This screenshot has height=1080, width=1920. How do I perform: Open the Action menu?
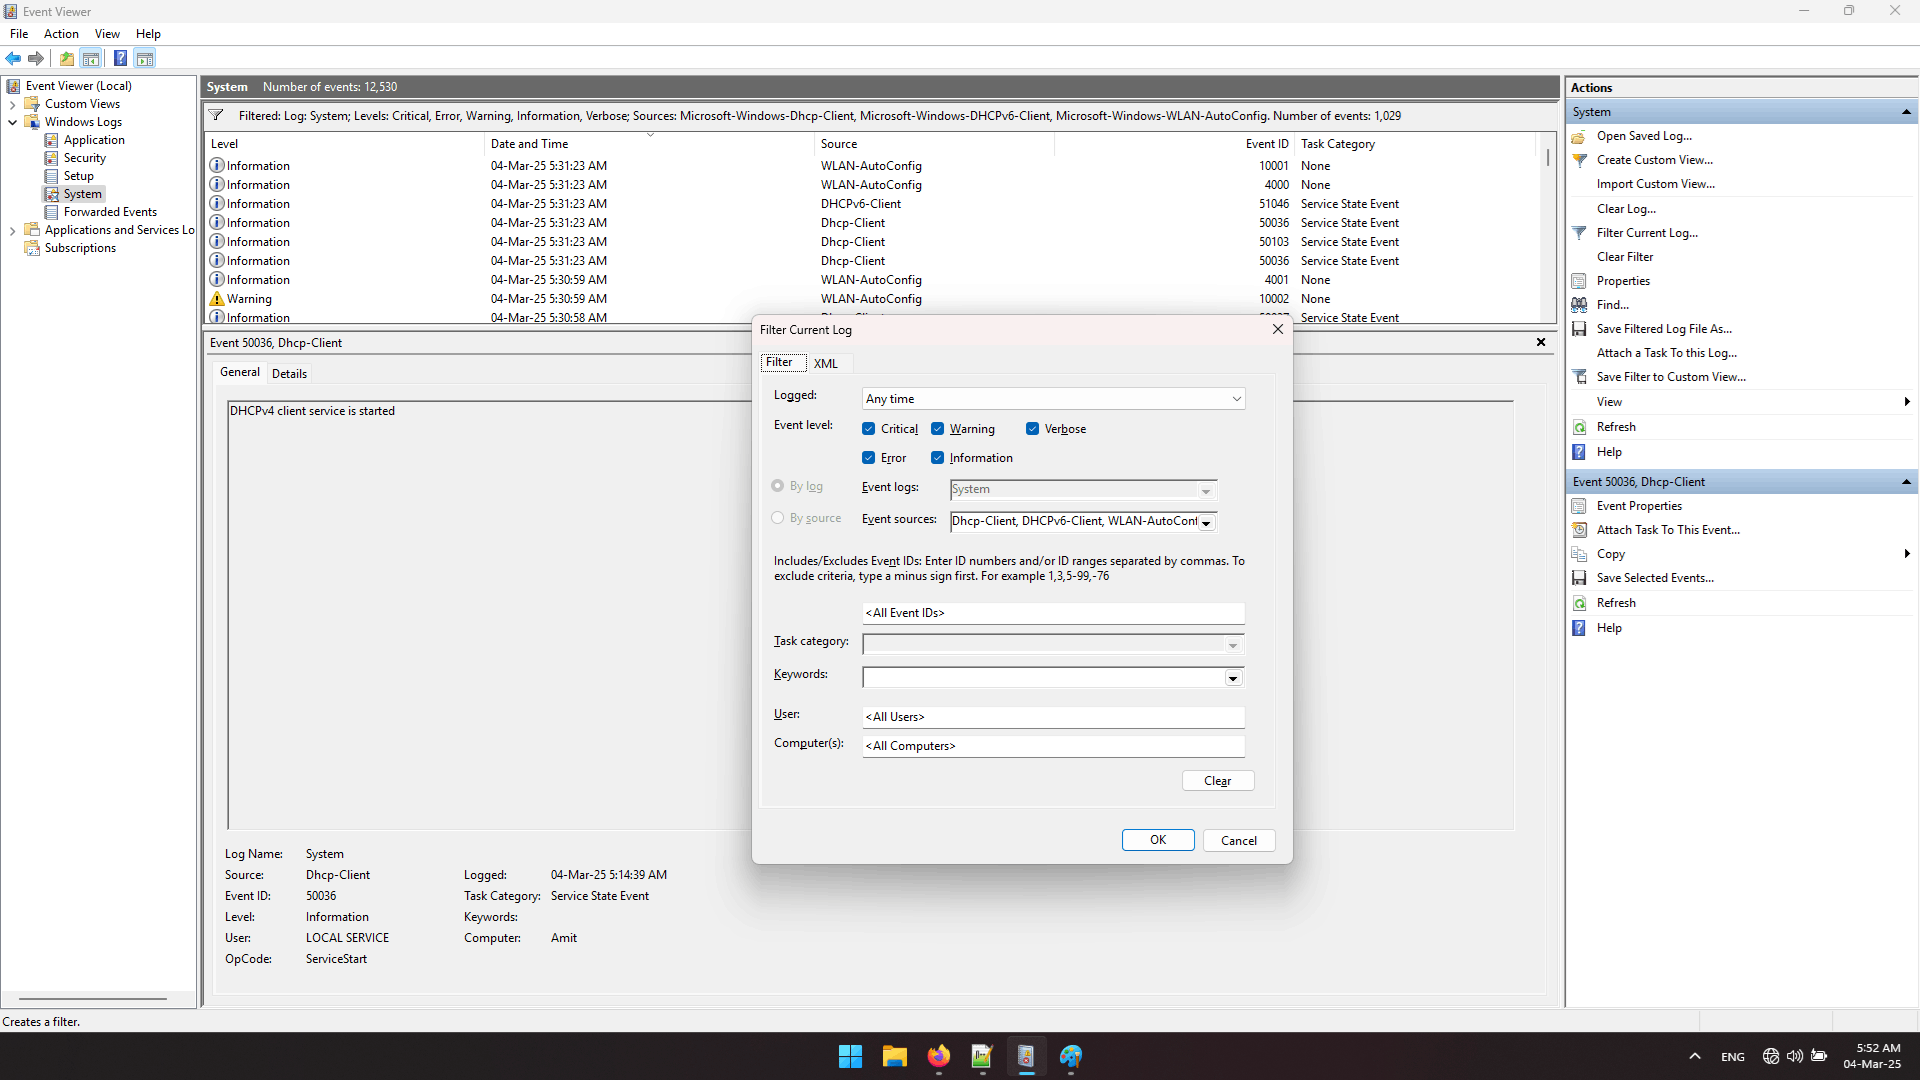coord(61,34)
